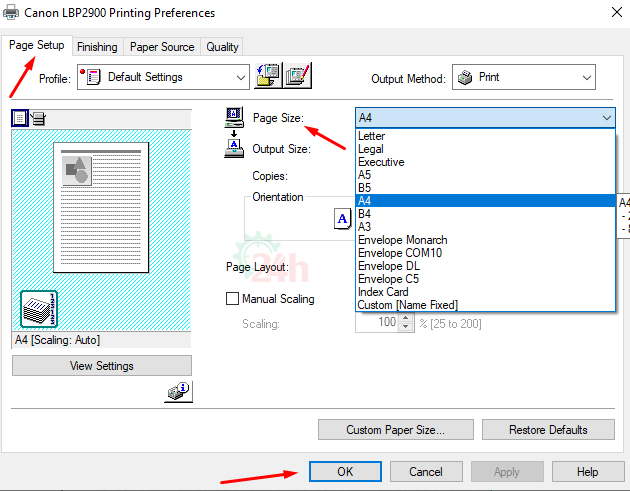This screenshot has height=491, width=630.
Task: Click the Scaling value field showing 100
Action: point(377,322)
